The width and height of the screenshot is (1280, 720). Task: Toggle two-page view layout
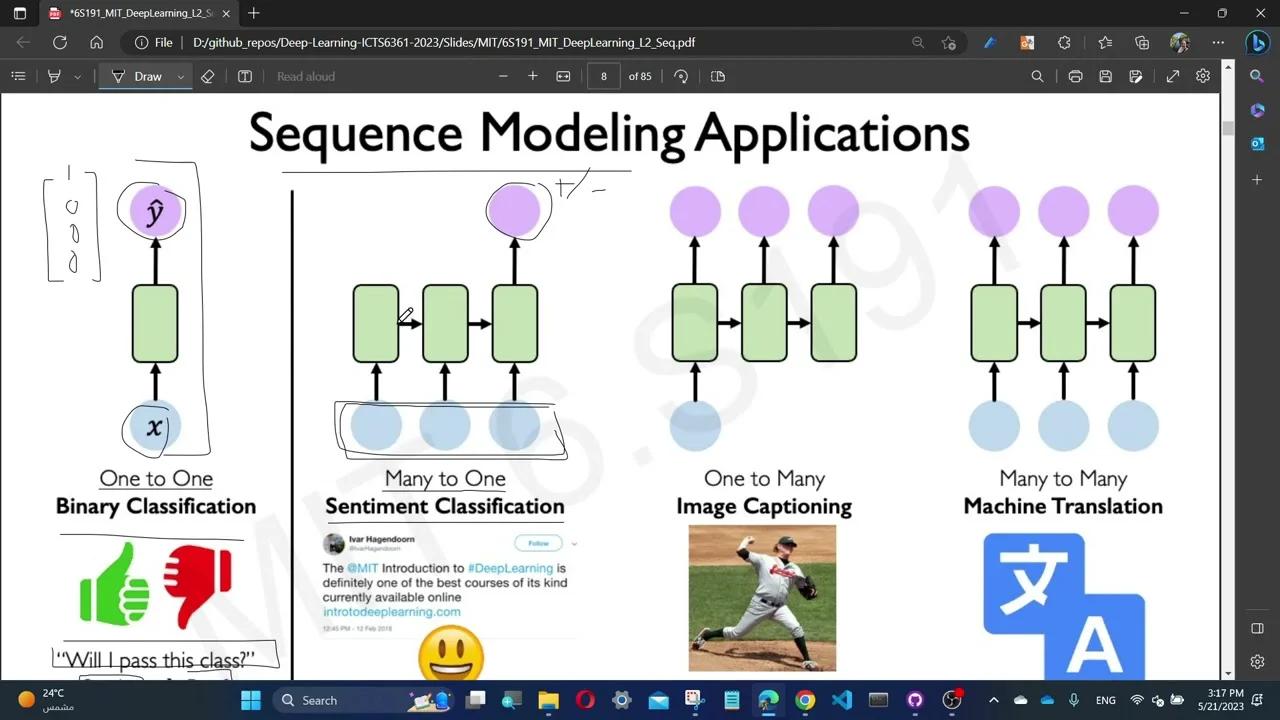point(717,76)
